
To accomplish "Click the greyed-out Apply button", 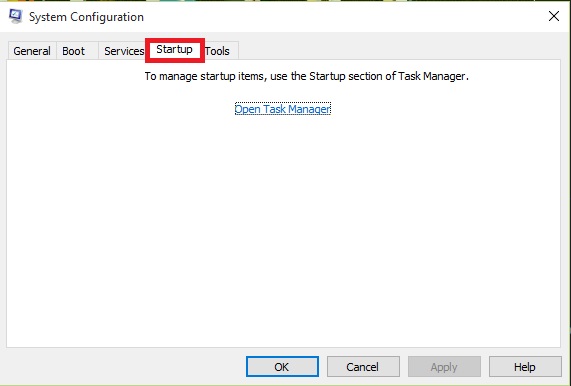I will [444, 366].
